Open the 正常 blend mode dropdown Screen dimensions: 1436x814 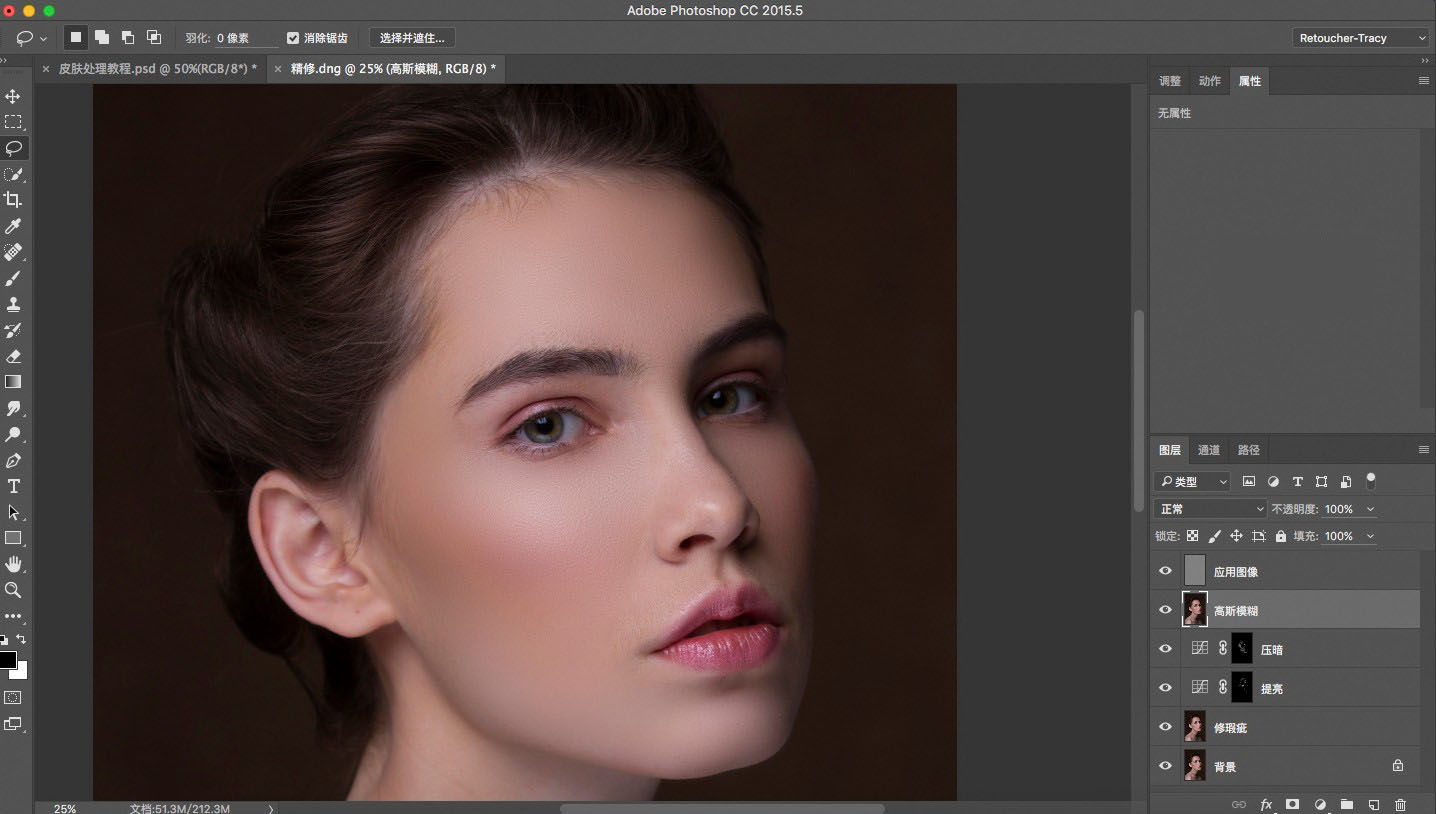[1211, 509]
